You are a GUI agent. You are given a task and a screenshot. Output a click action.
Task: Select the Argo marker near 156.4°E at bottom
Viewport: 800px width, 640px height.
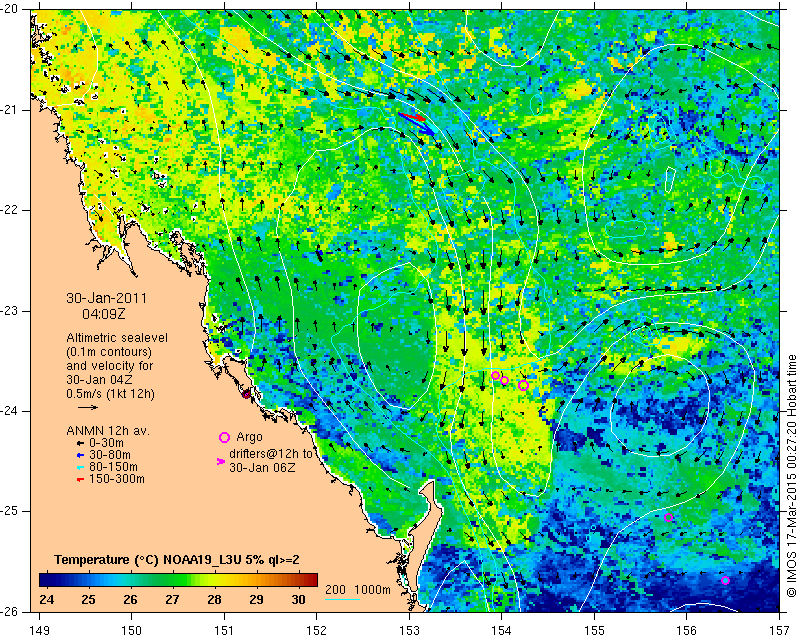[725, 580]
